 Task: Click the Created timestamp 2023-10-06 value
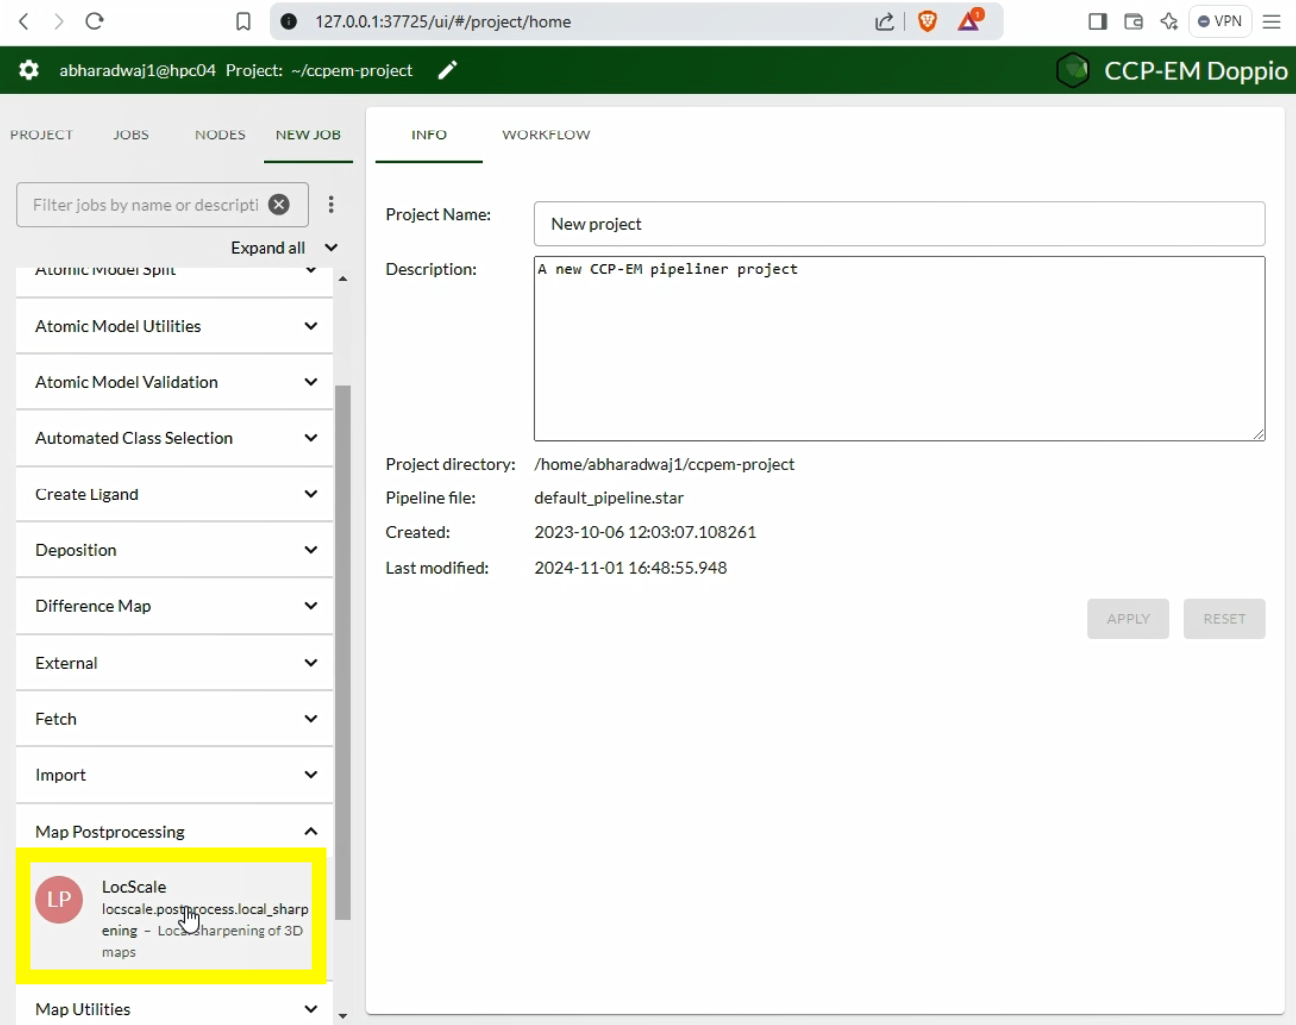645,532
